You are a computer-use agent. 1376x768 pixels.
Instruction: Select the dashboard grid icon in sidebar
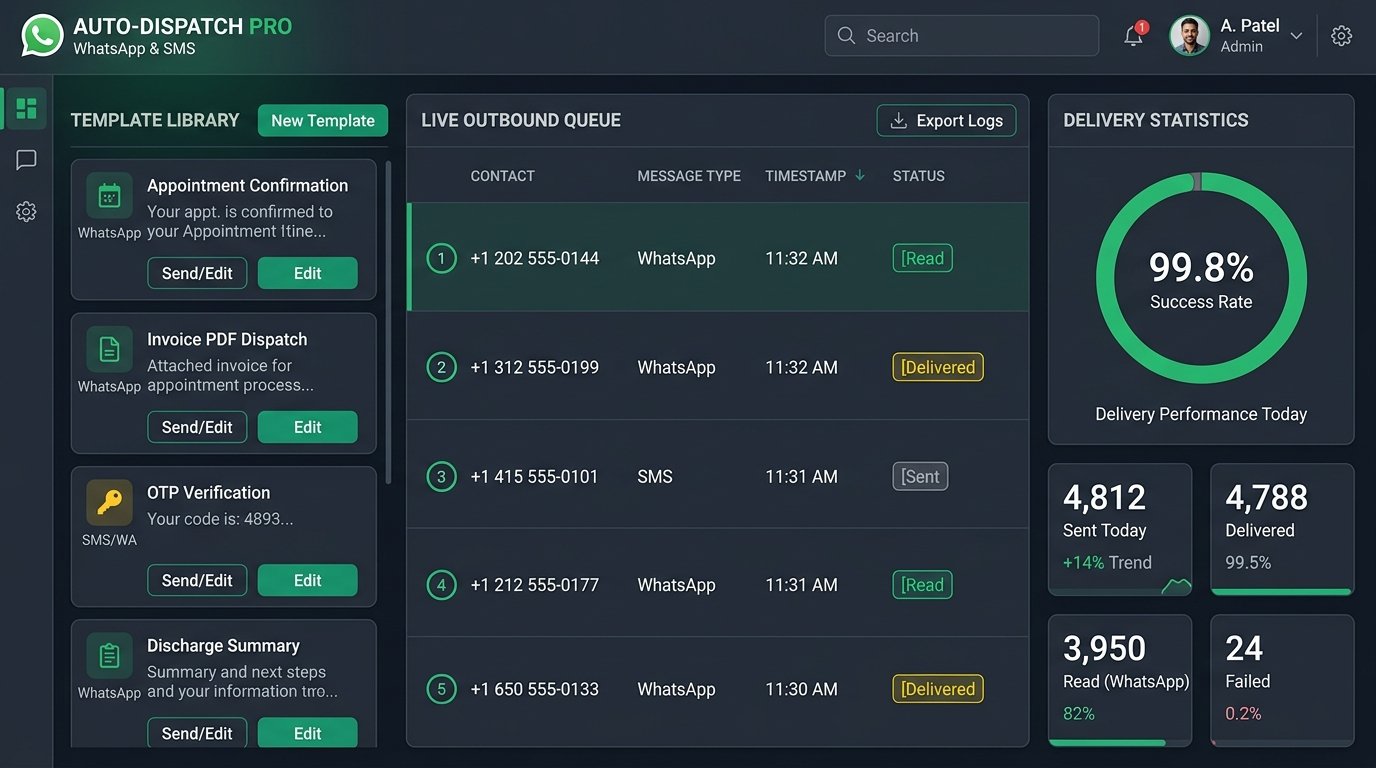26,108
